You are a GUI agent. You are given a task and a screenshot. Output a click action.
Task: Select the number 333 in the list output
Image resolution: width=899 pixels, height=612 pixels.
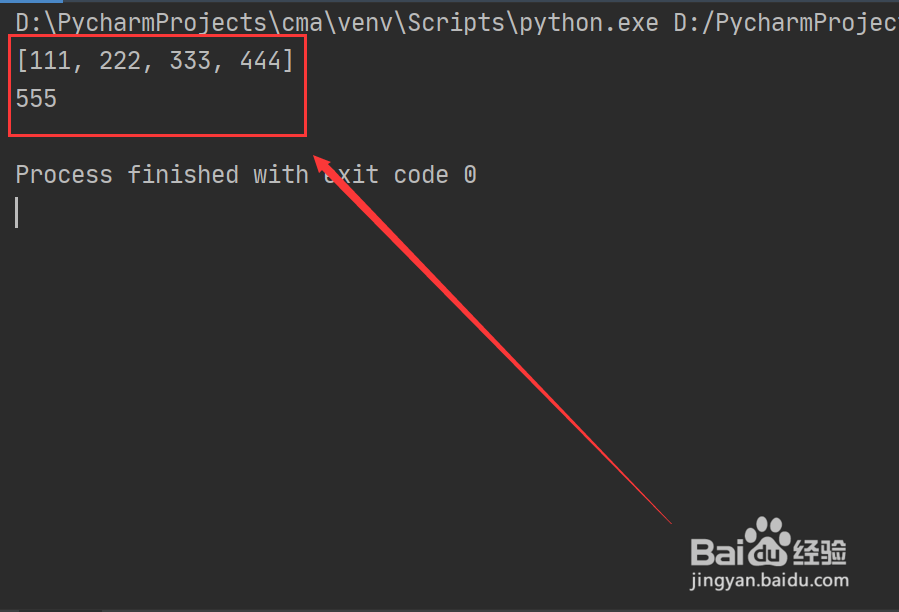point(190,61)
